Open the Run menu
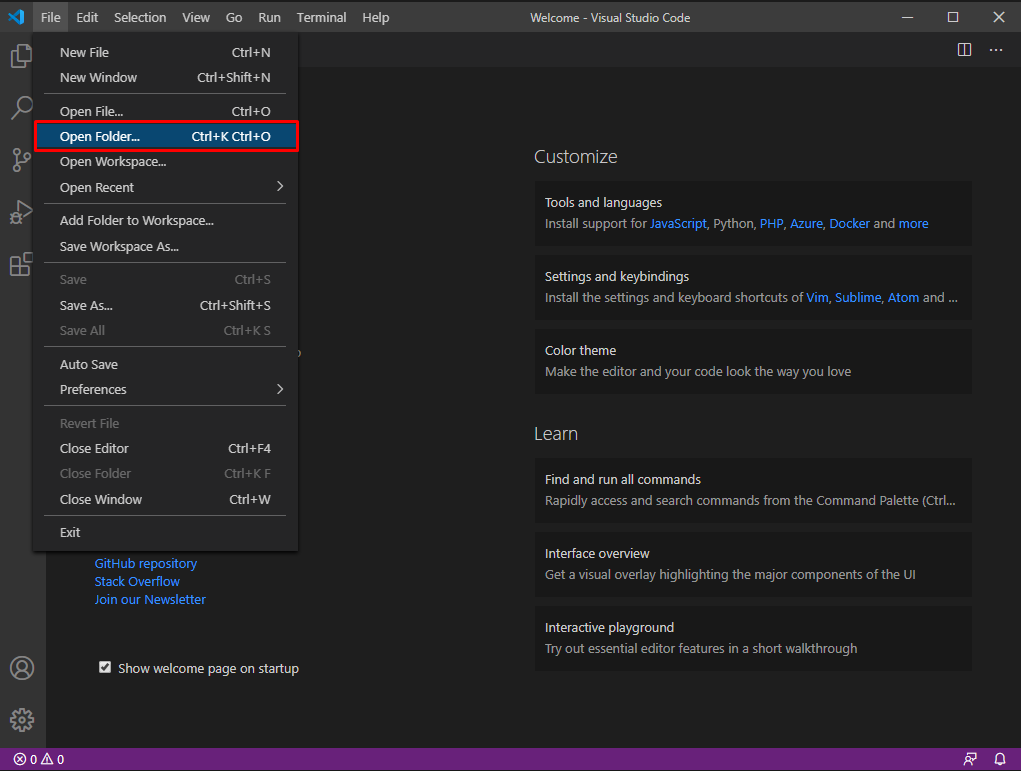Image resolution: width=1021 pixels, height=771 pixels. click(x=269, y=18)
